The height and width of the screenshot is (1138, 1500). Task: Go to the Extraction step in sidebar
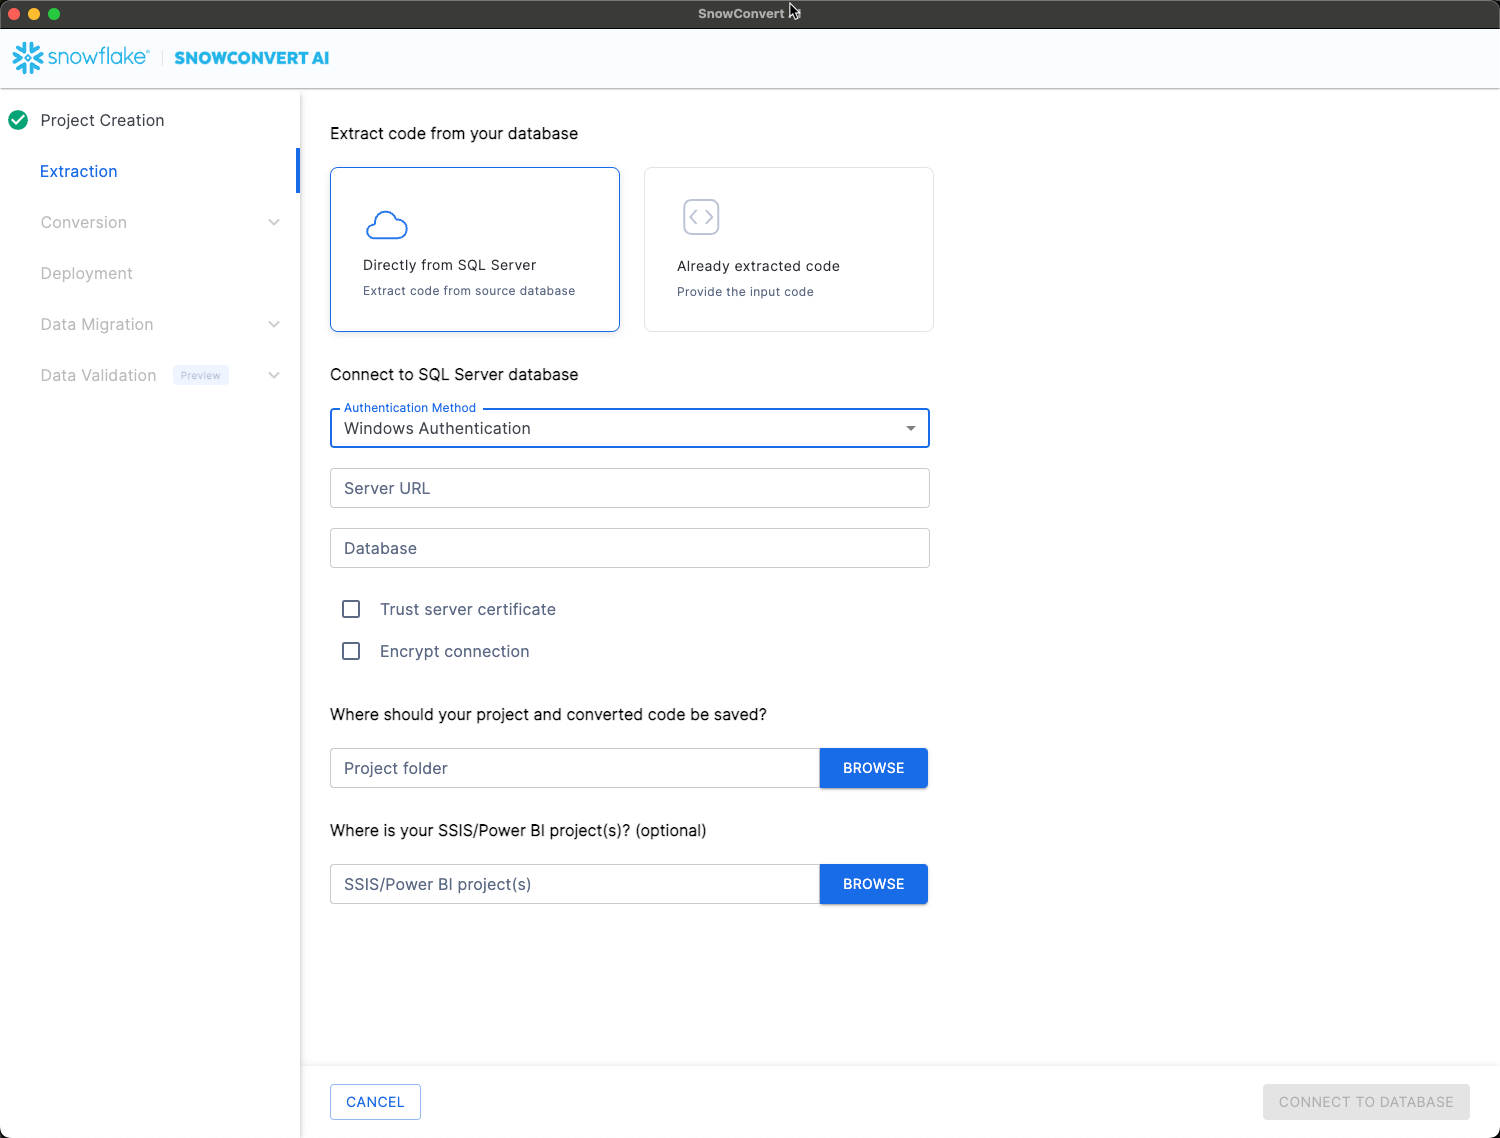(79, 171)
